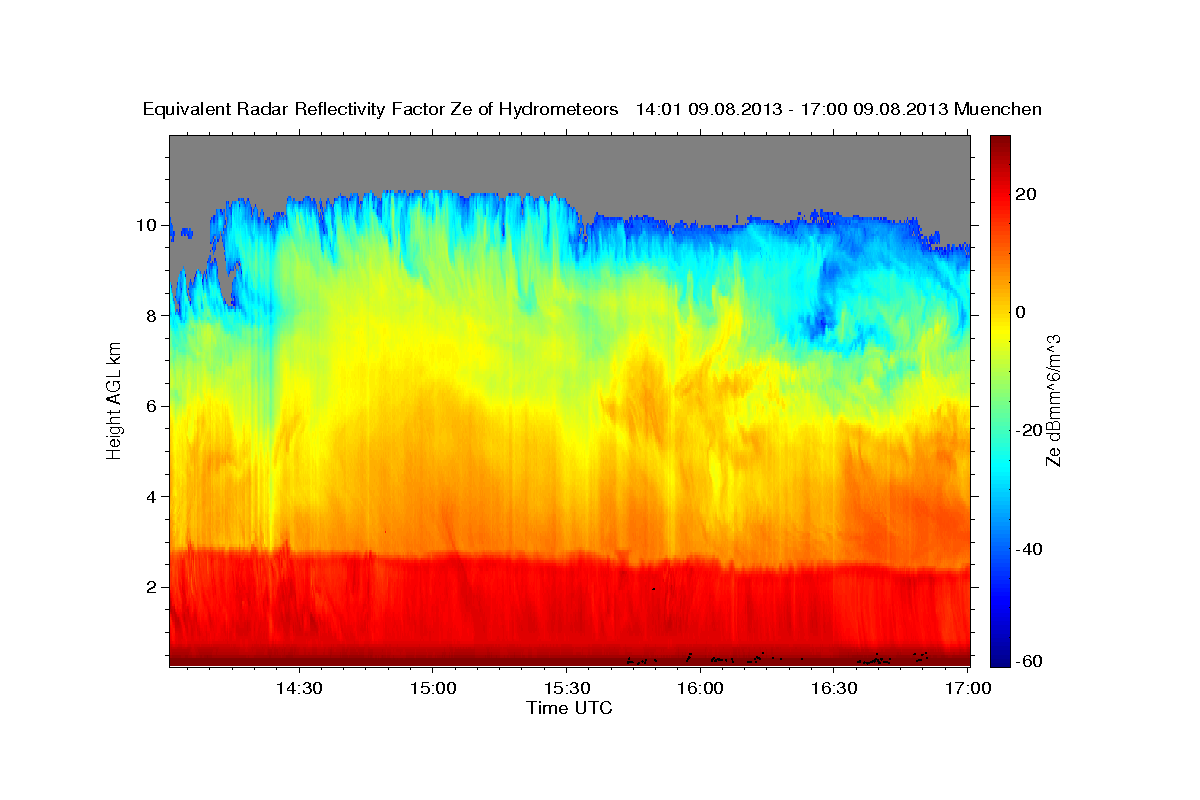Click the '16:30' time tick label

834,689
